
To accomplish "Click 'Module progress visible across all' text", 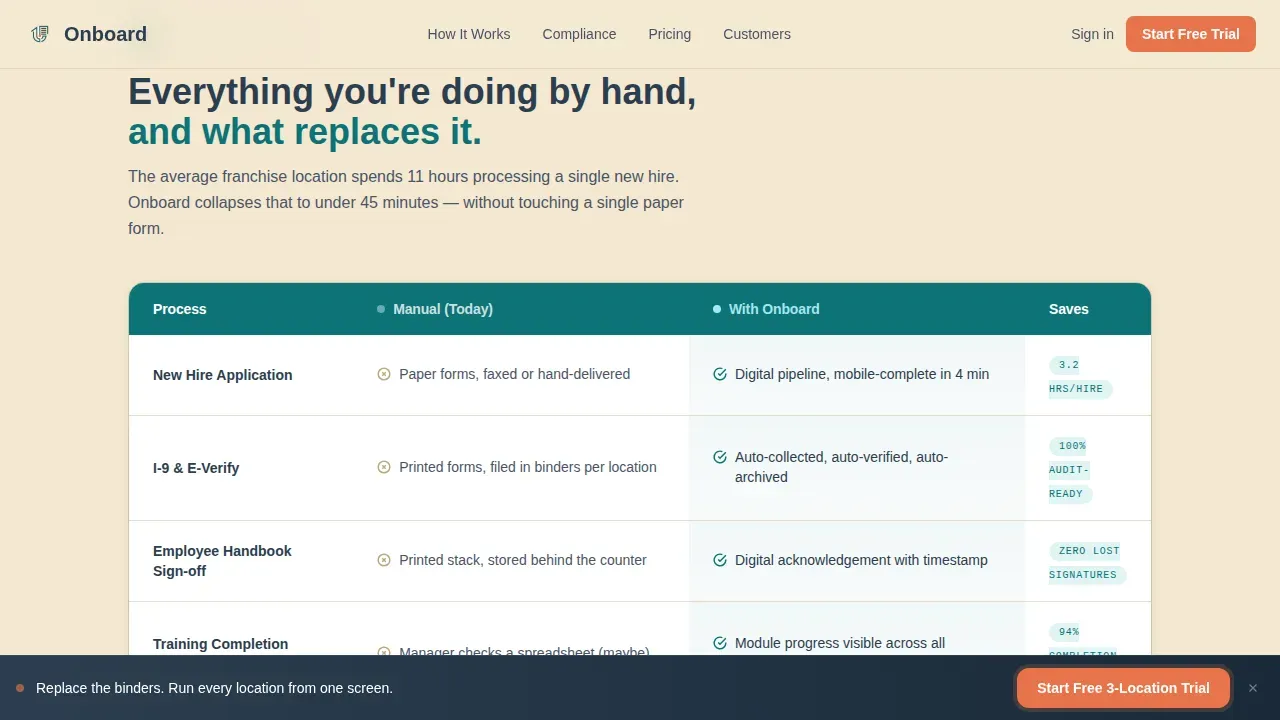I will 840,643.
